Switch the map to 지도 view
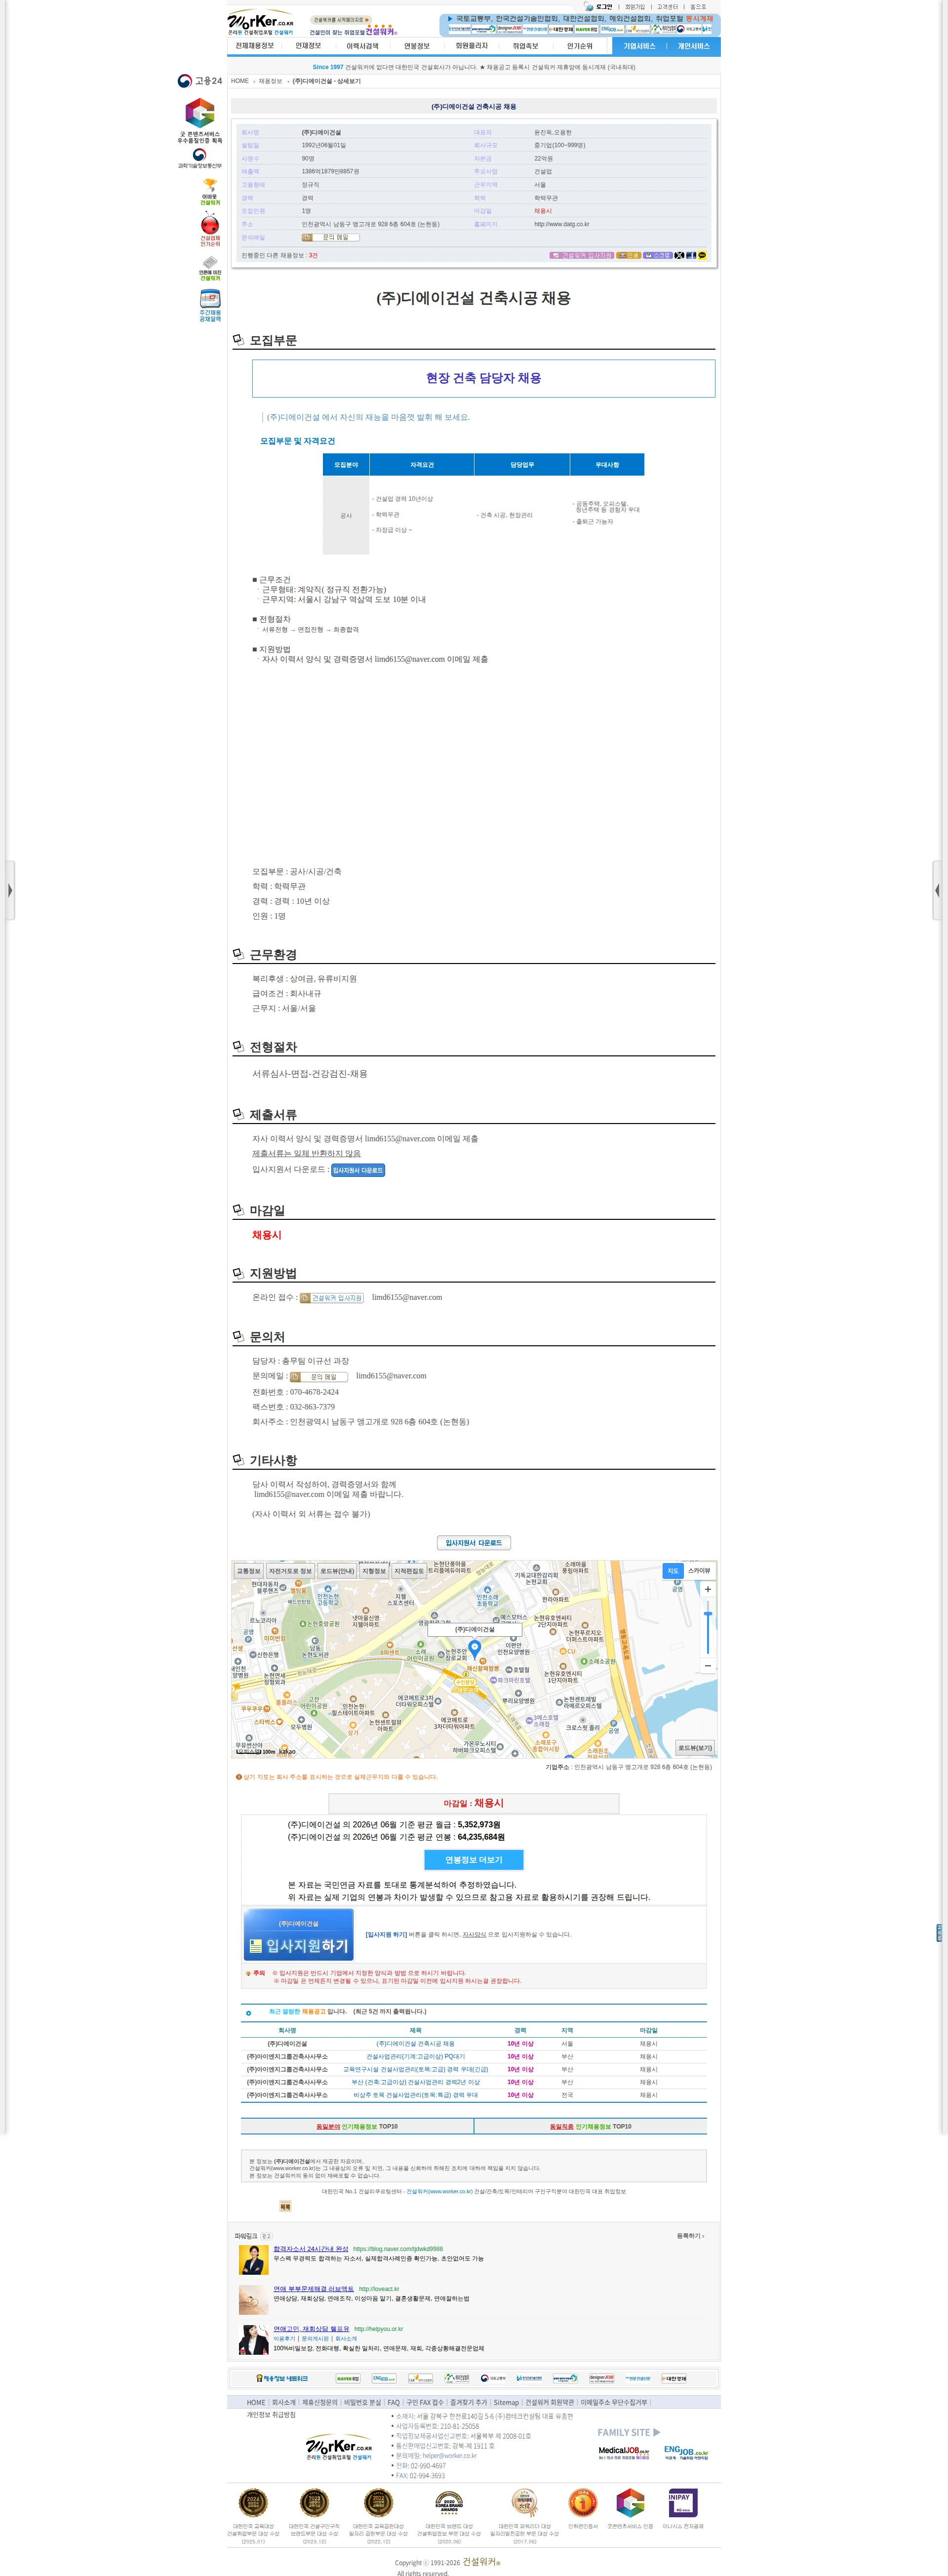Image resolution: width=948 pixels, height=2576 pixels. click(673, 1571)
